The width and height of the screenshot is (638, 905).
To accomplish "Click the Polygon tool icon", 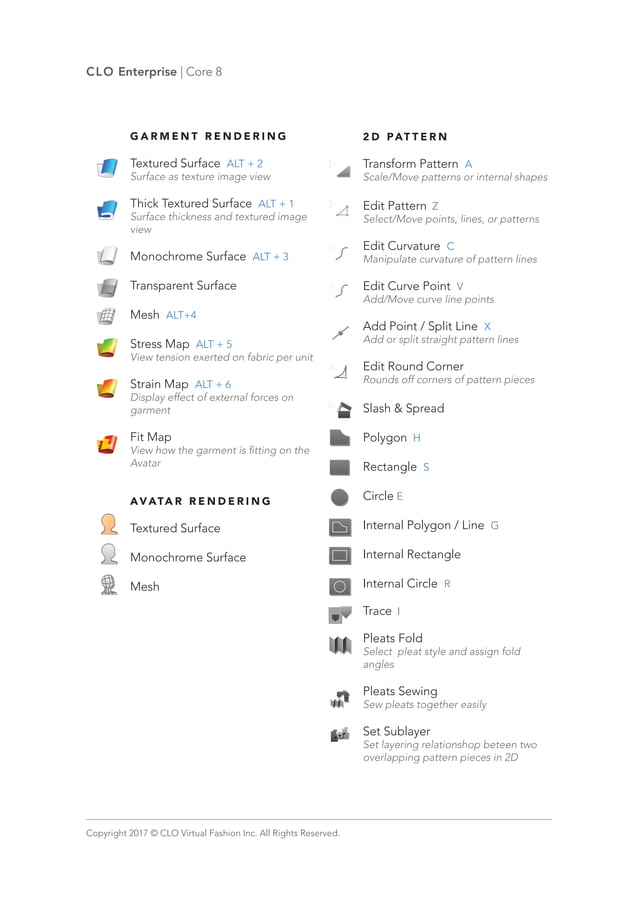I will 340,438.
